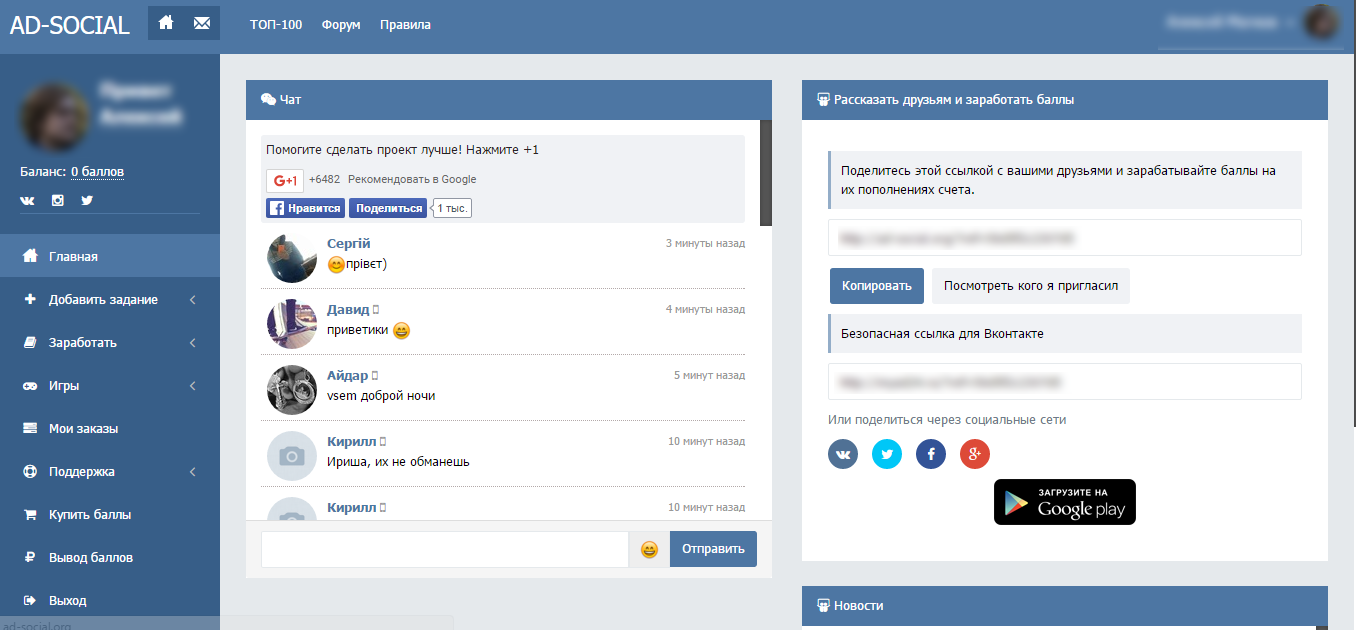Open ТОП-100 in top navigation
This screenshot has height=630, width=1356.
(x=276, y=25)
